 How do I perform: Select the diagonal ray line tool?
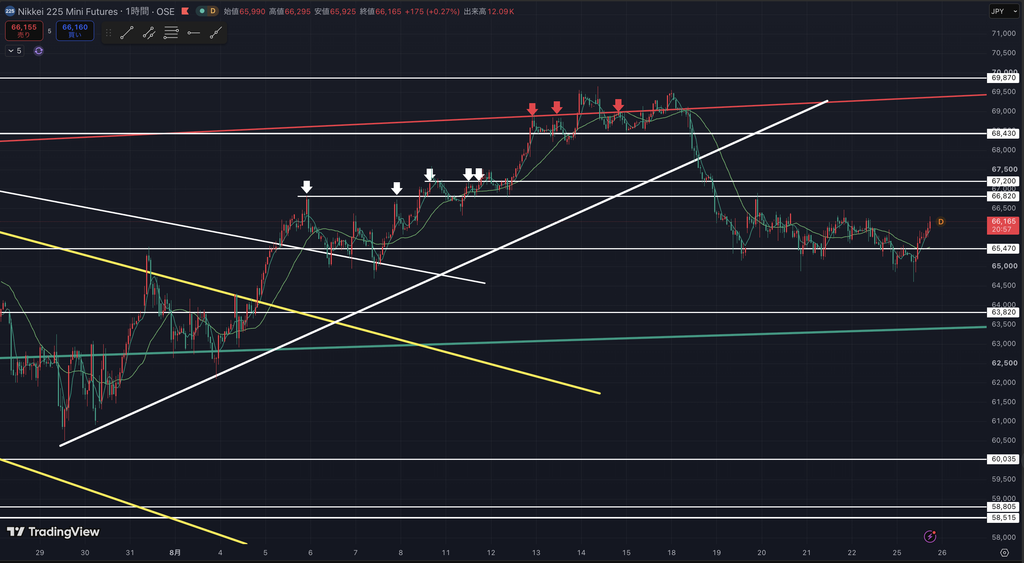(x=216, y=33)
